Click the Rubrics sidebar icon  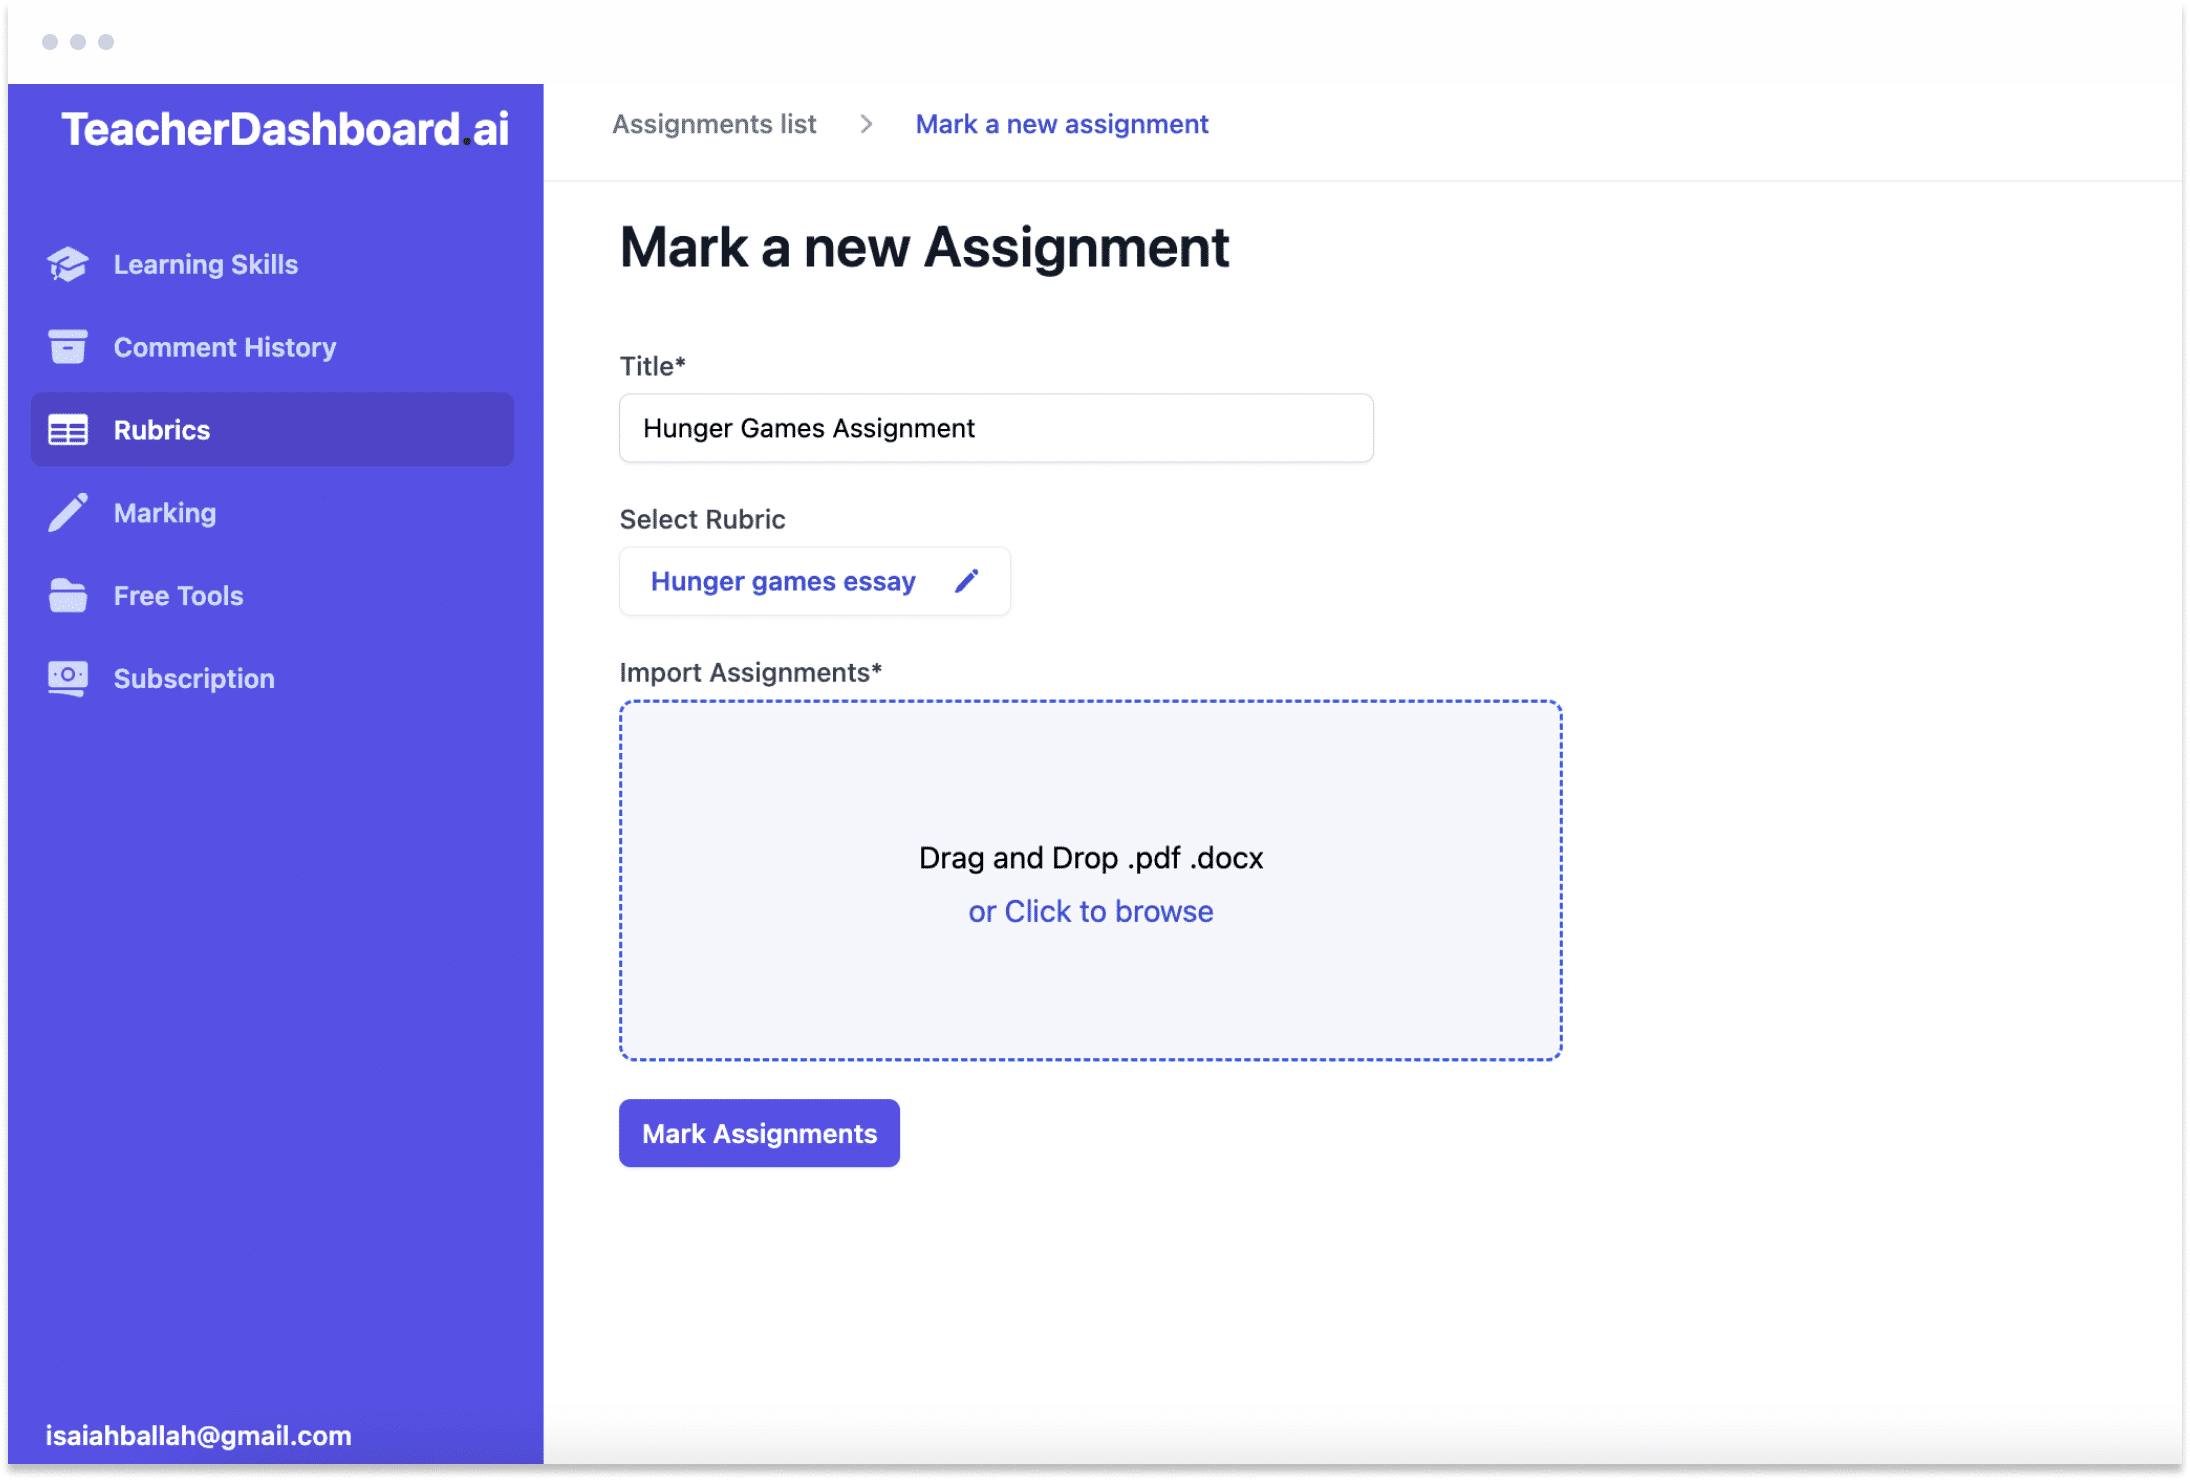point(68,429)
